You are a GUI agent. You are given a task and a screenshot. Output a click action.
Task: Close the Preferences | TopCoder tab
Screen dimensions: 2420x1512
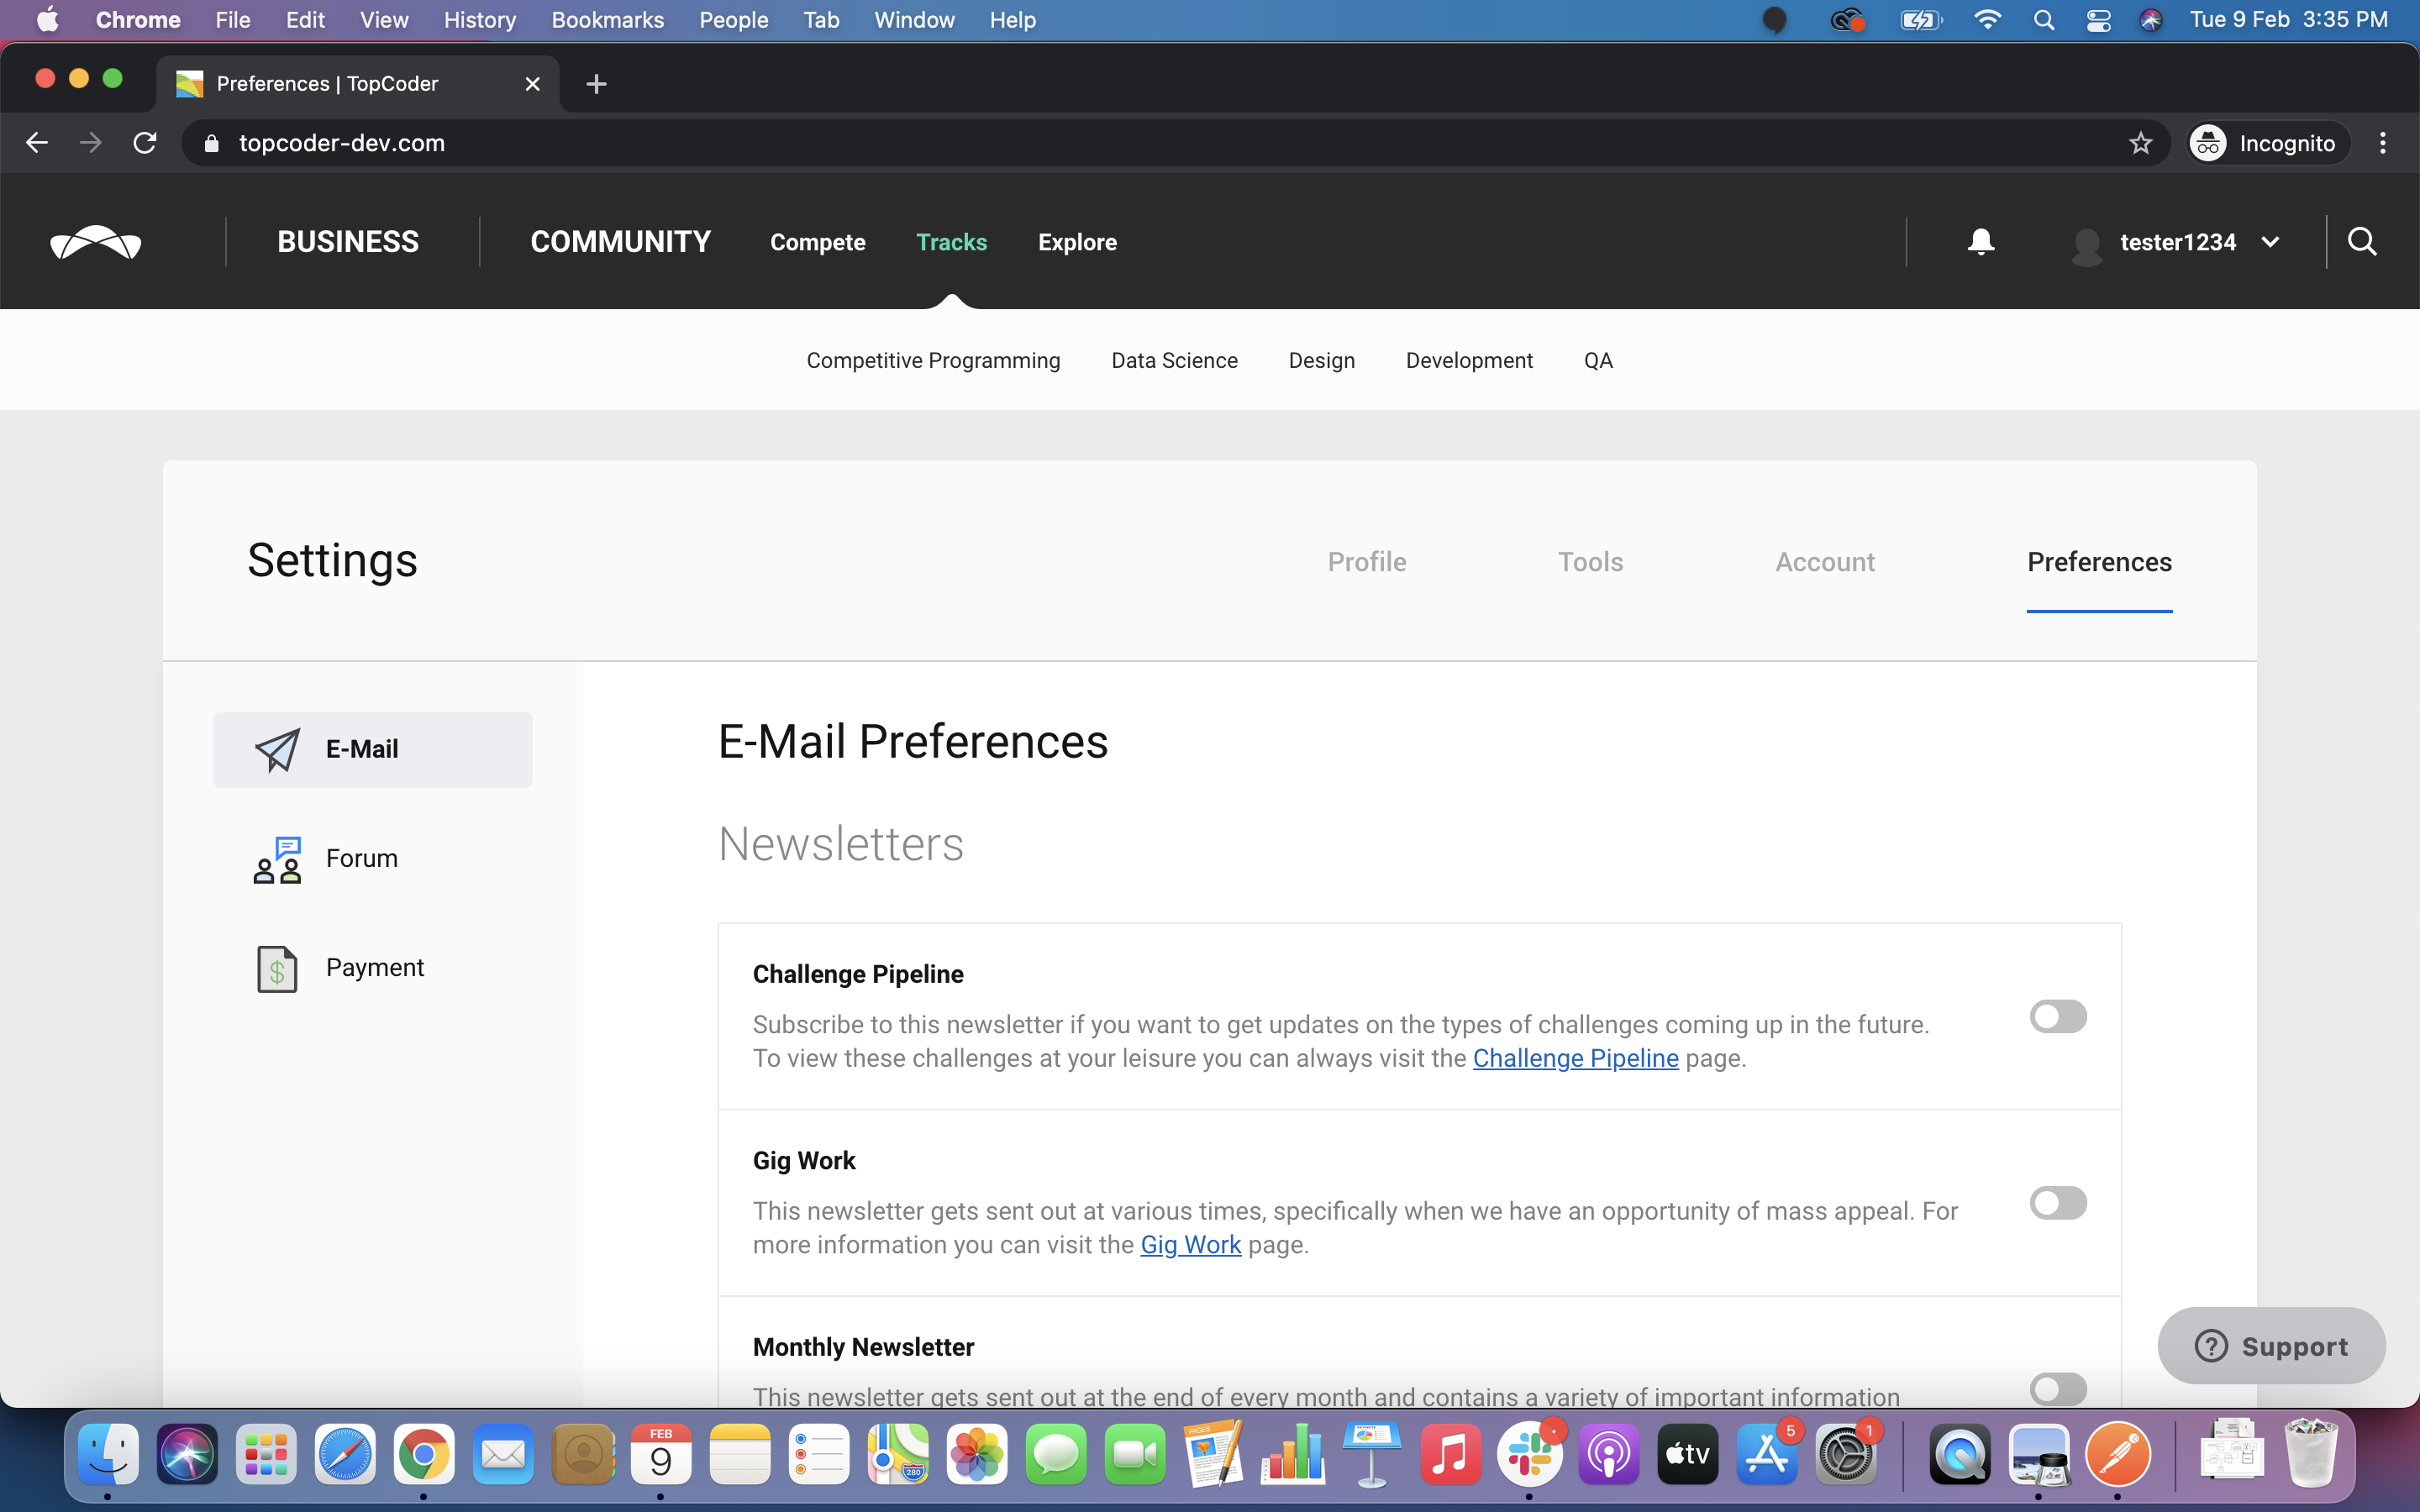533,84
